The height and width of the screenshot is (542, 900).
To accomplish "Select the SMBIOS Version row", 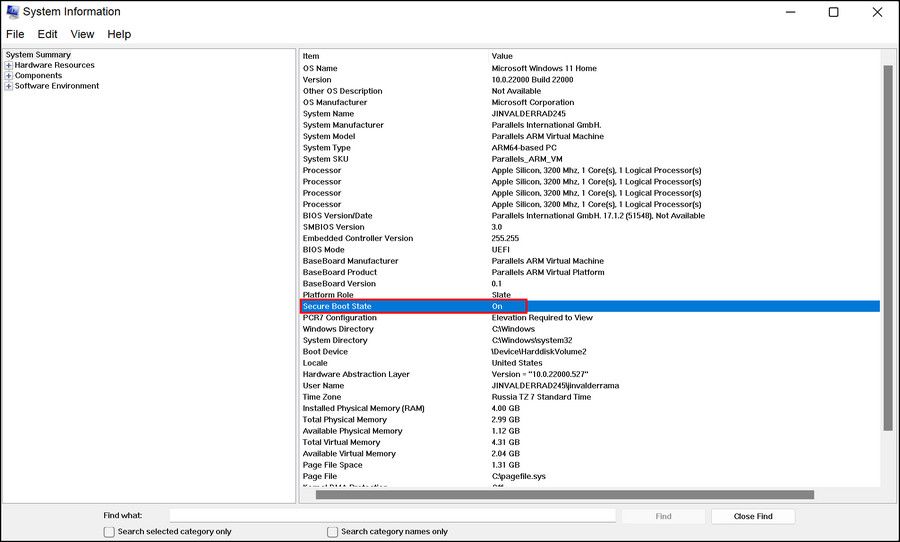I will [590, 227].
